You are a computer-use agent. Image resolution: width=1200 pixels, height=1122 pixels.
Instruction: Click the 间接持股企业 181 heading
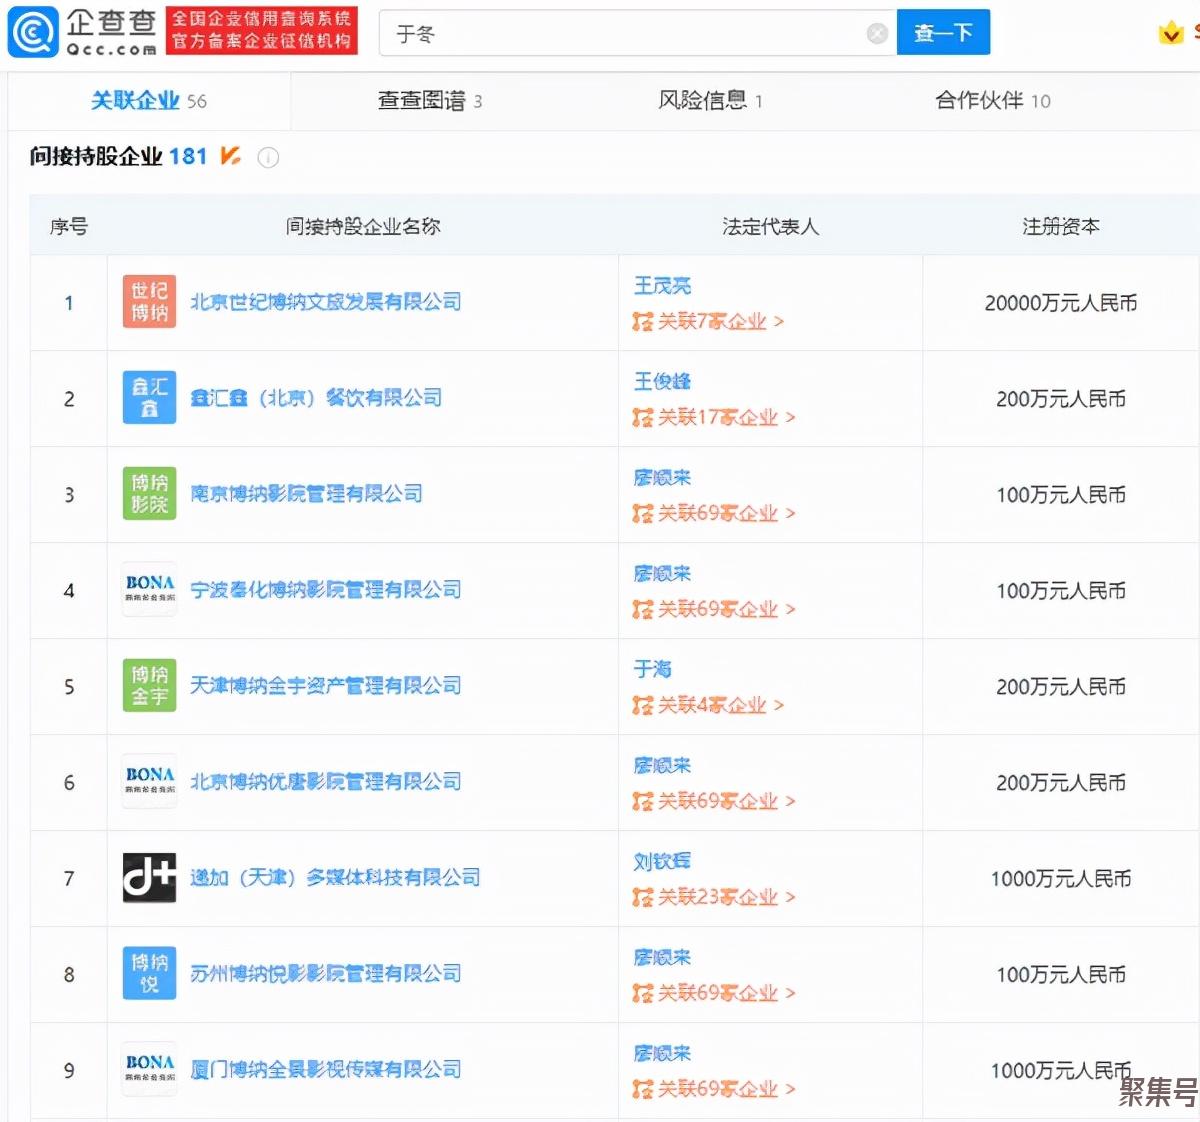tap(118, 157)
